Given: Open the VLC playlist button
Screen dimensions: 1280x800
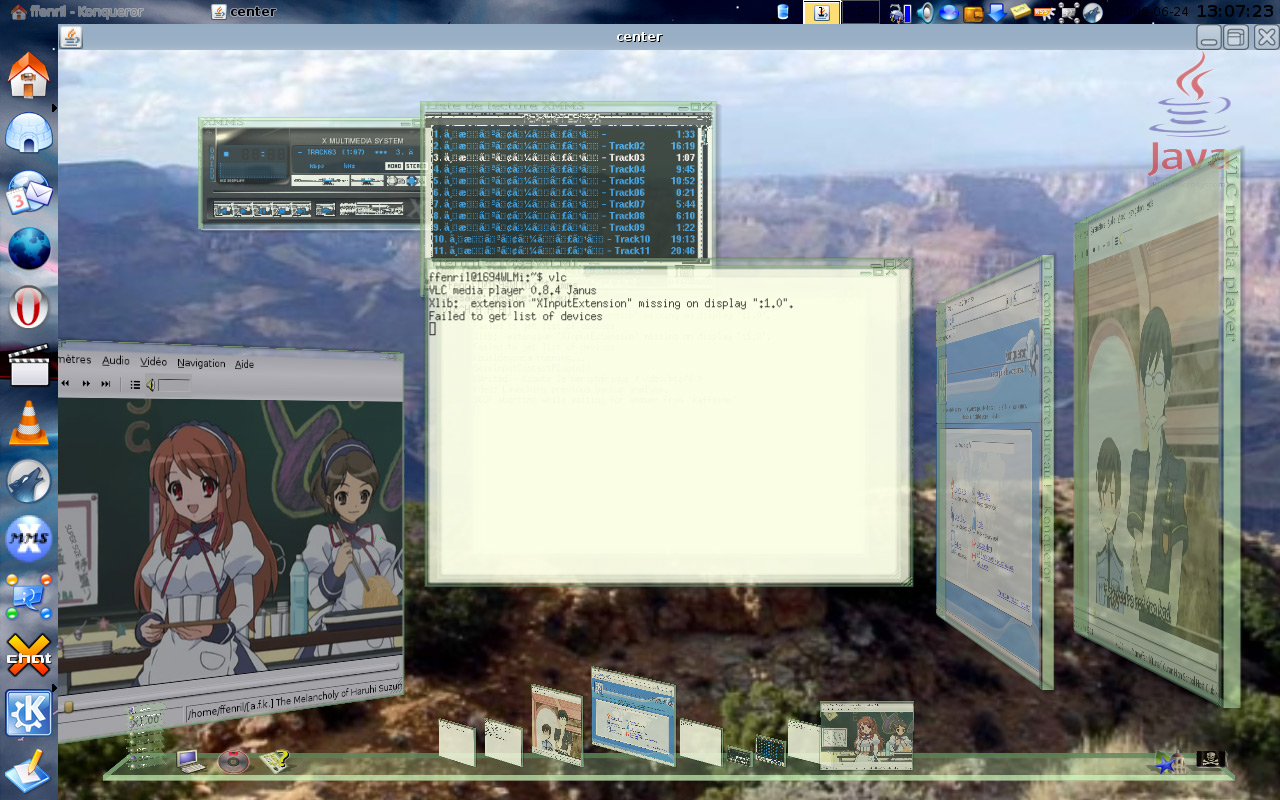Looking at the screenshot, I should (135, 385).
